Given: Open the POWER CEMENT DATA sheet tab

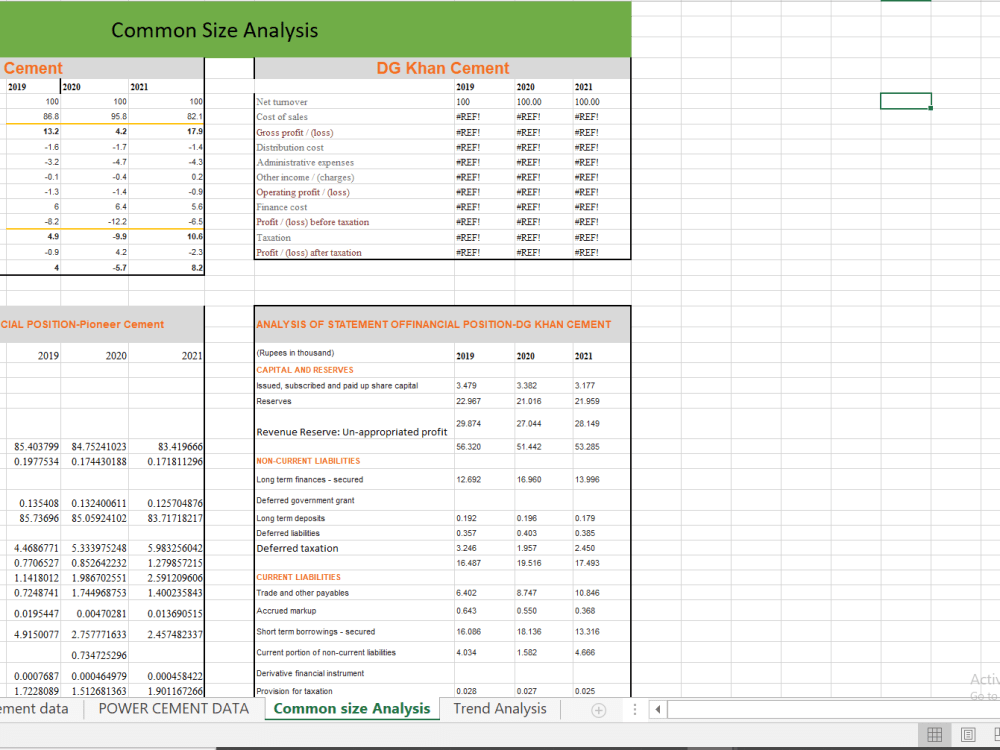Looking at the screenshot, I should (173, 709).
